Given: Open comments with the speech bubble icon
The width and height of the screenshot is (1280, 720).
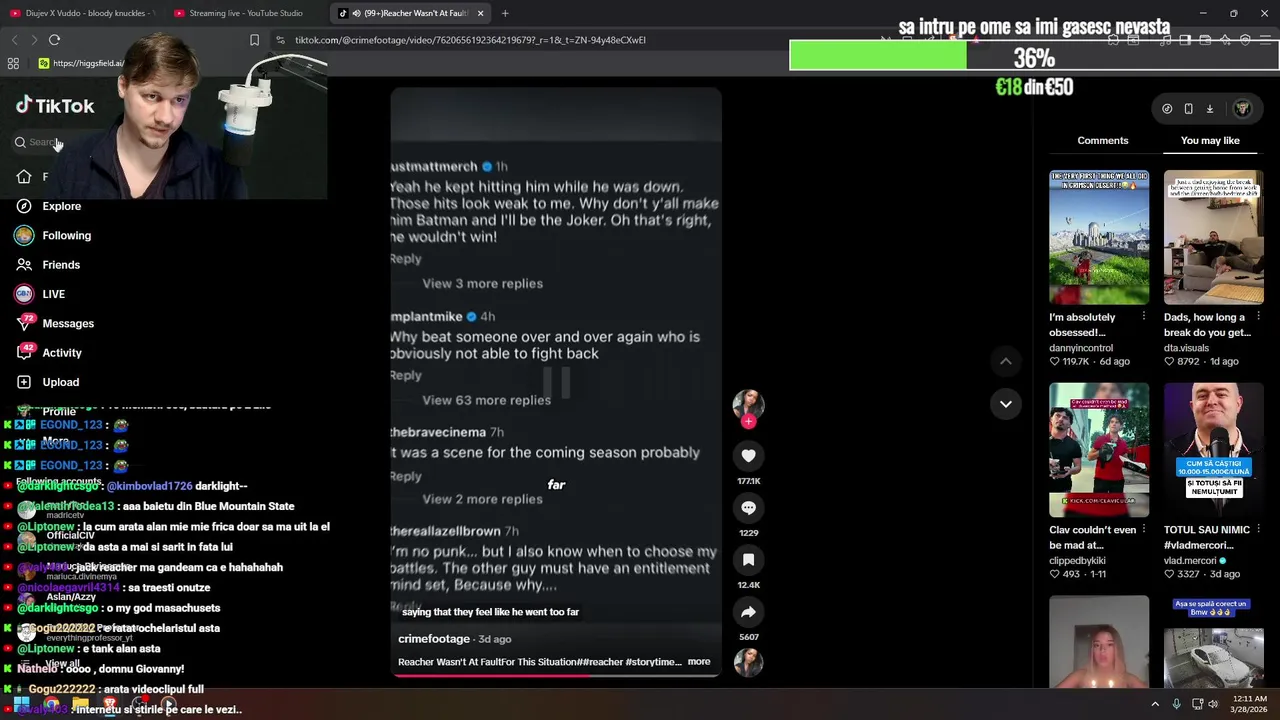Looking at the screenshot, I should [748, 507].
